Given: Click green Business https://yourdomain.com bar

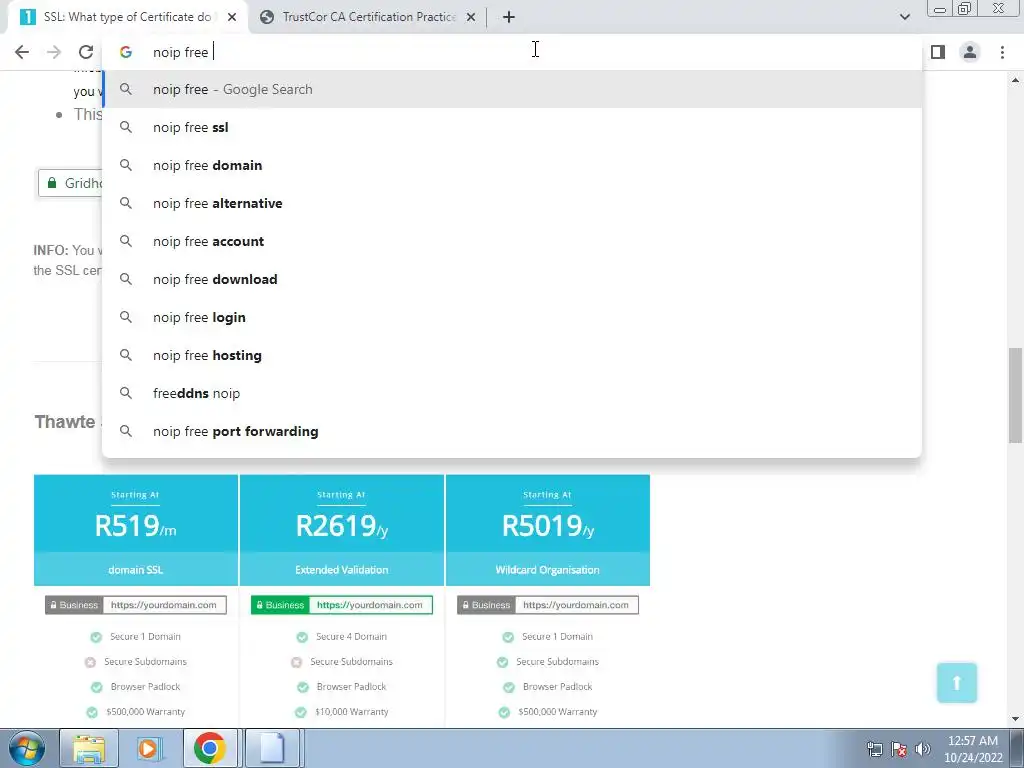Looking at the screenshot, I should [342, 605].
